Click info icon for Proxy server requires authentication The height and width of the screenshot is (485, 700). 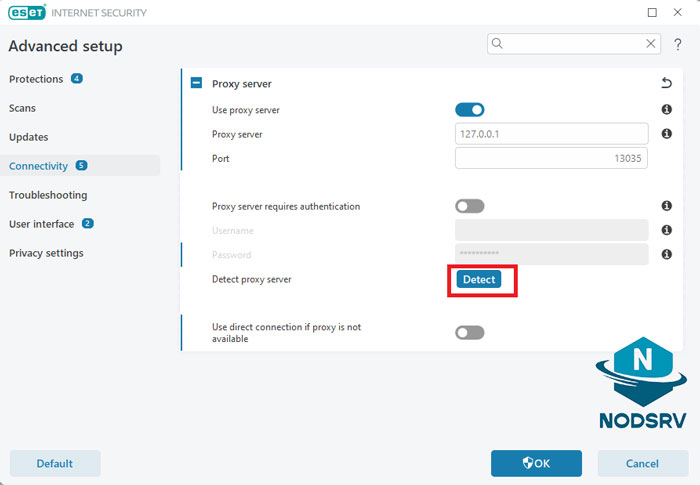coord(666,206)
